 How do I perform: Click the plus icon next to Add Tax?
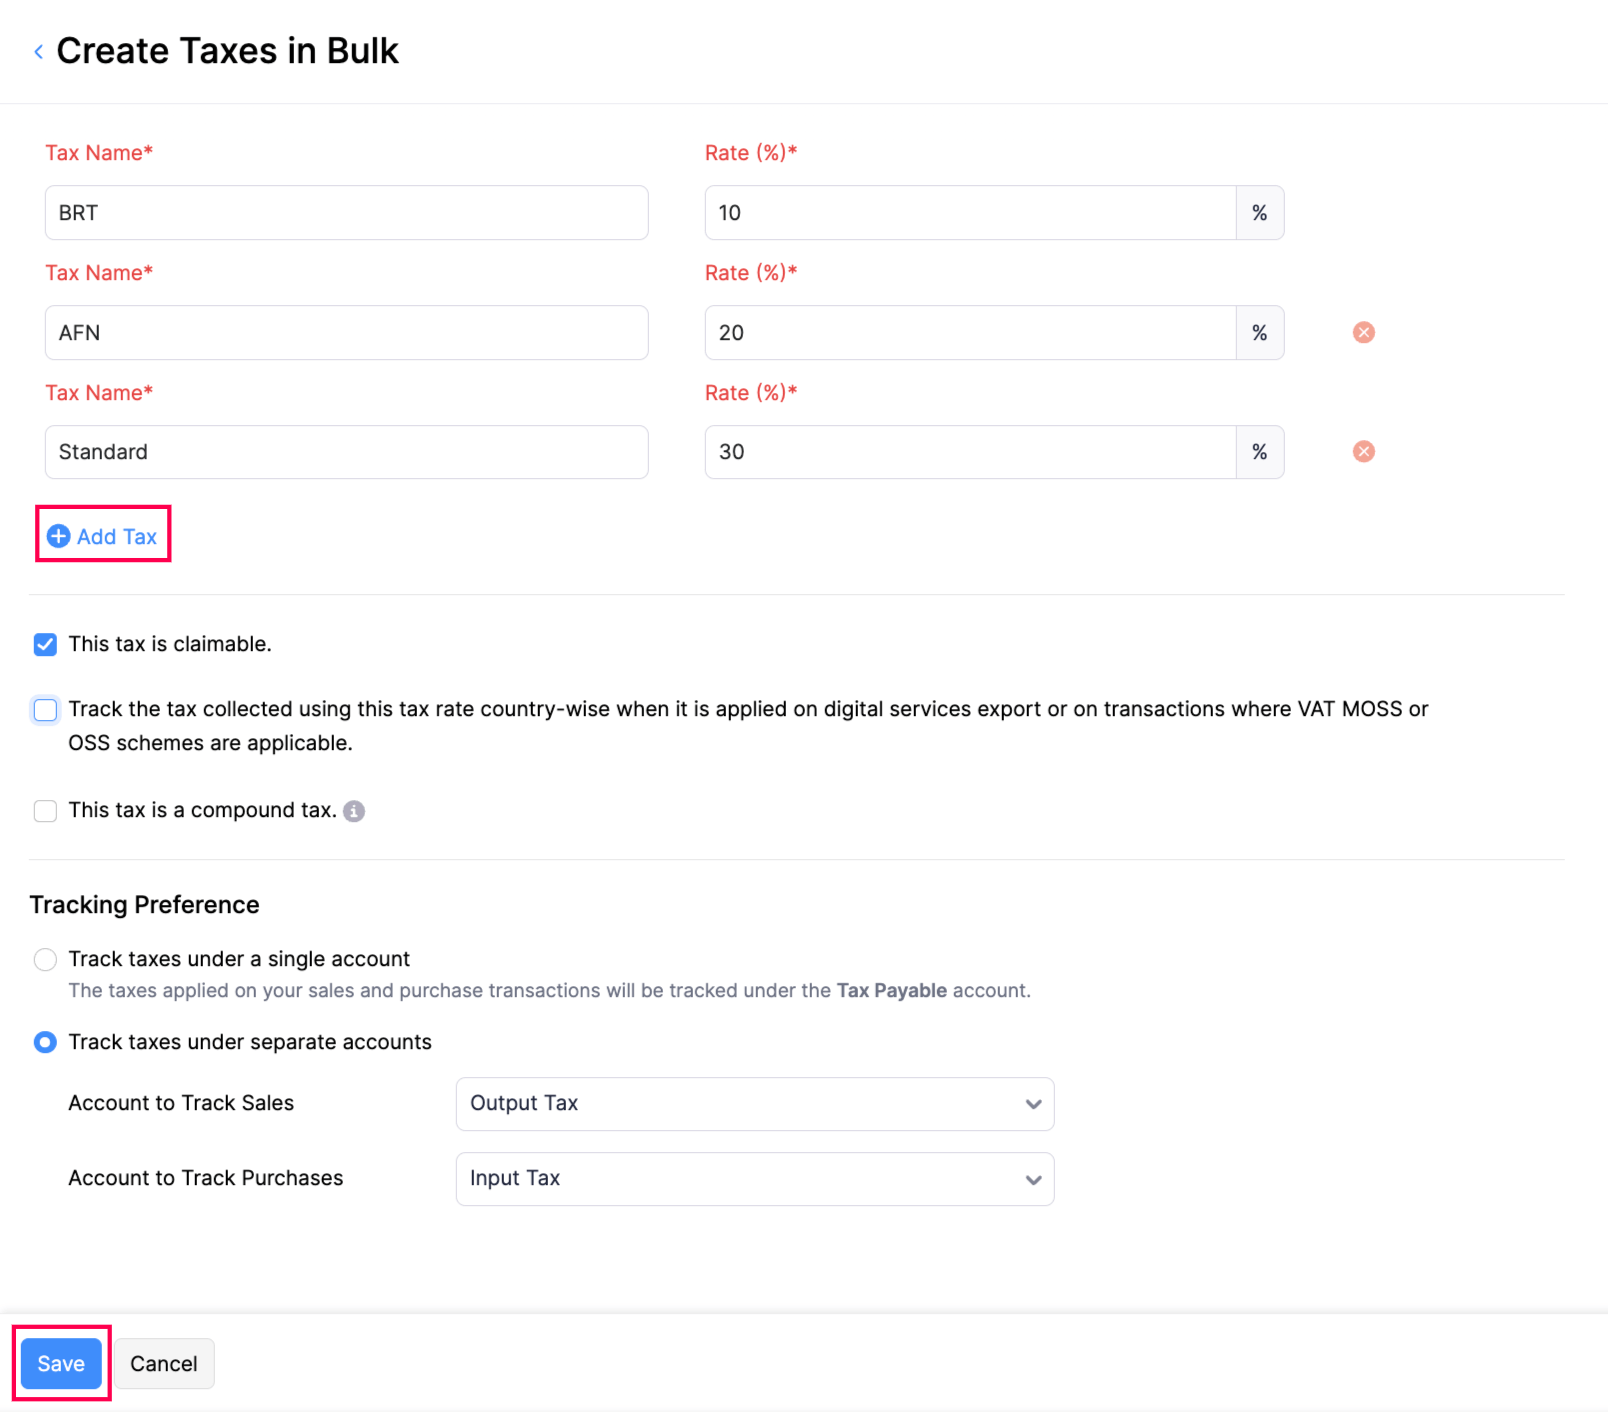pos(57,536)
